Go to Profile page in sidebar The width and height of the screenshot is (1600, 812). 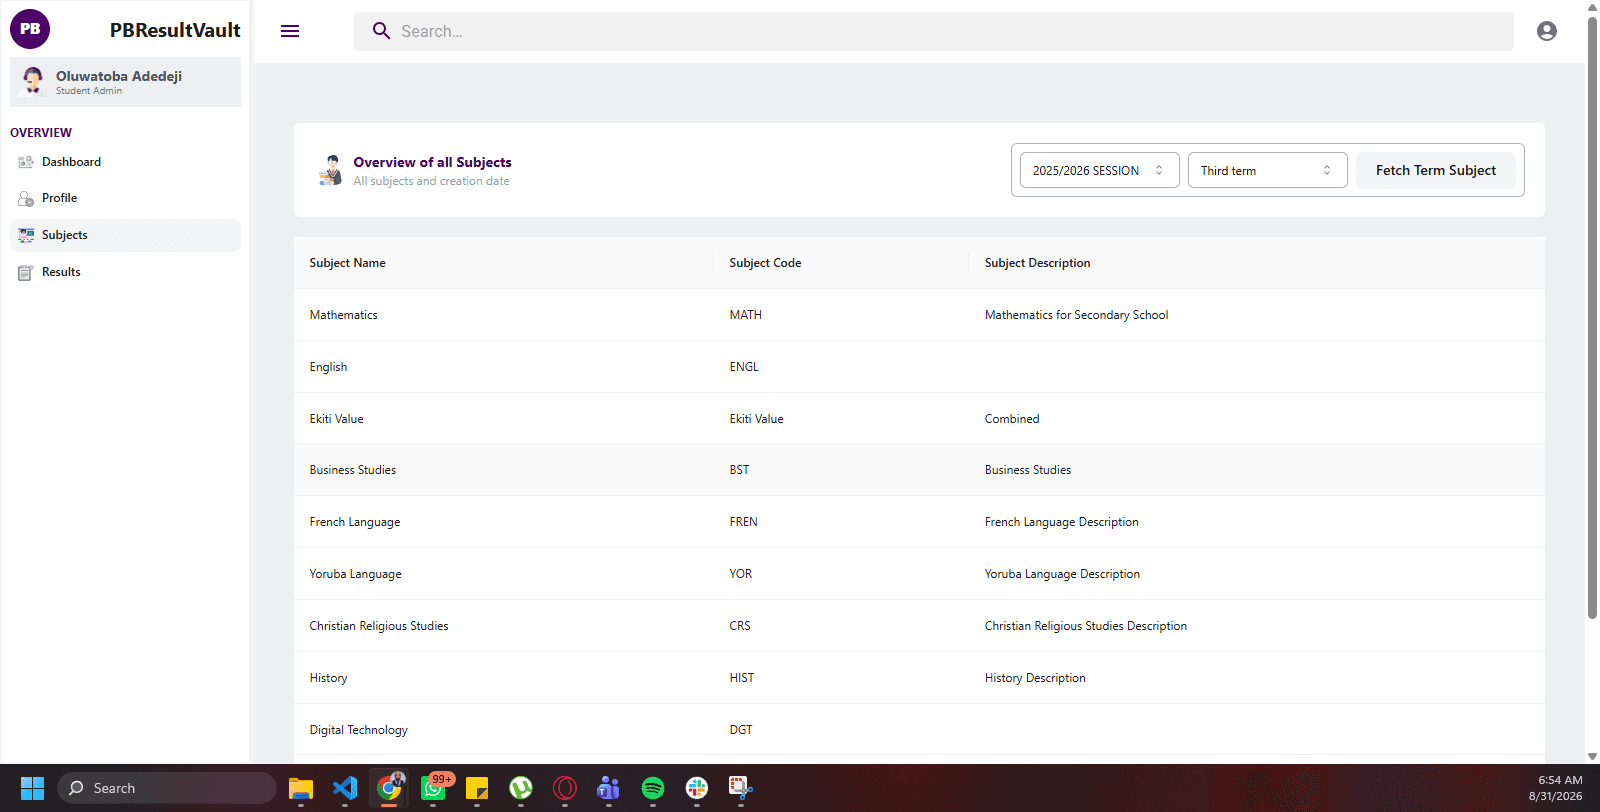coord(125,198)
